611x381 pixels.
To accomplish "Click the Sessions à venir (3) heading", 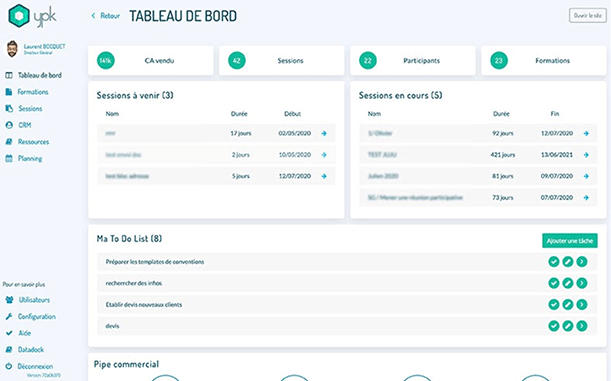I will click(x=135, y=95).
